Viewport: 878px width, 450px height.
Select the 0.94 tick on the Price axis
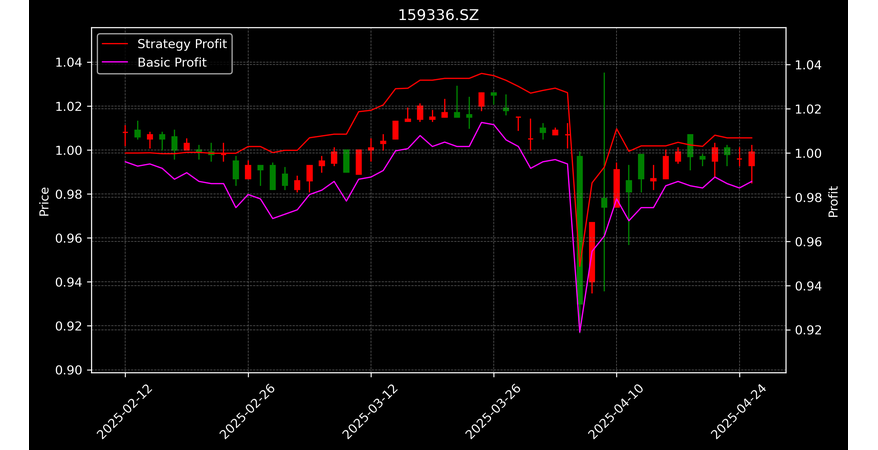click(68, 282)
